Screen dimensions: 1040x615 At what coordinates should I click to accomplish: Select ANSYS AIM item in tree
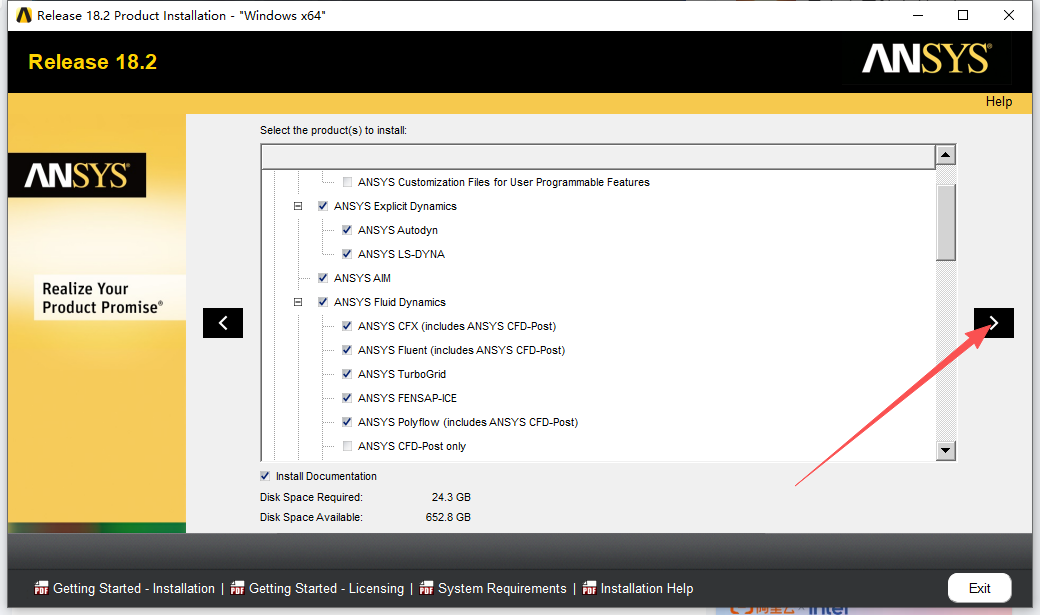pyautogui.click(x=362, y=278)
